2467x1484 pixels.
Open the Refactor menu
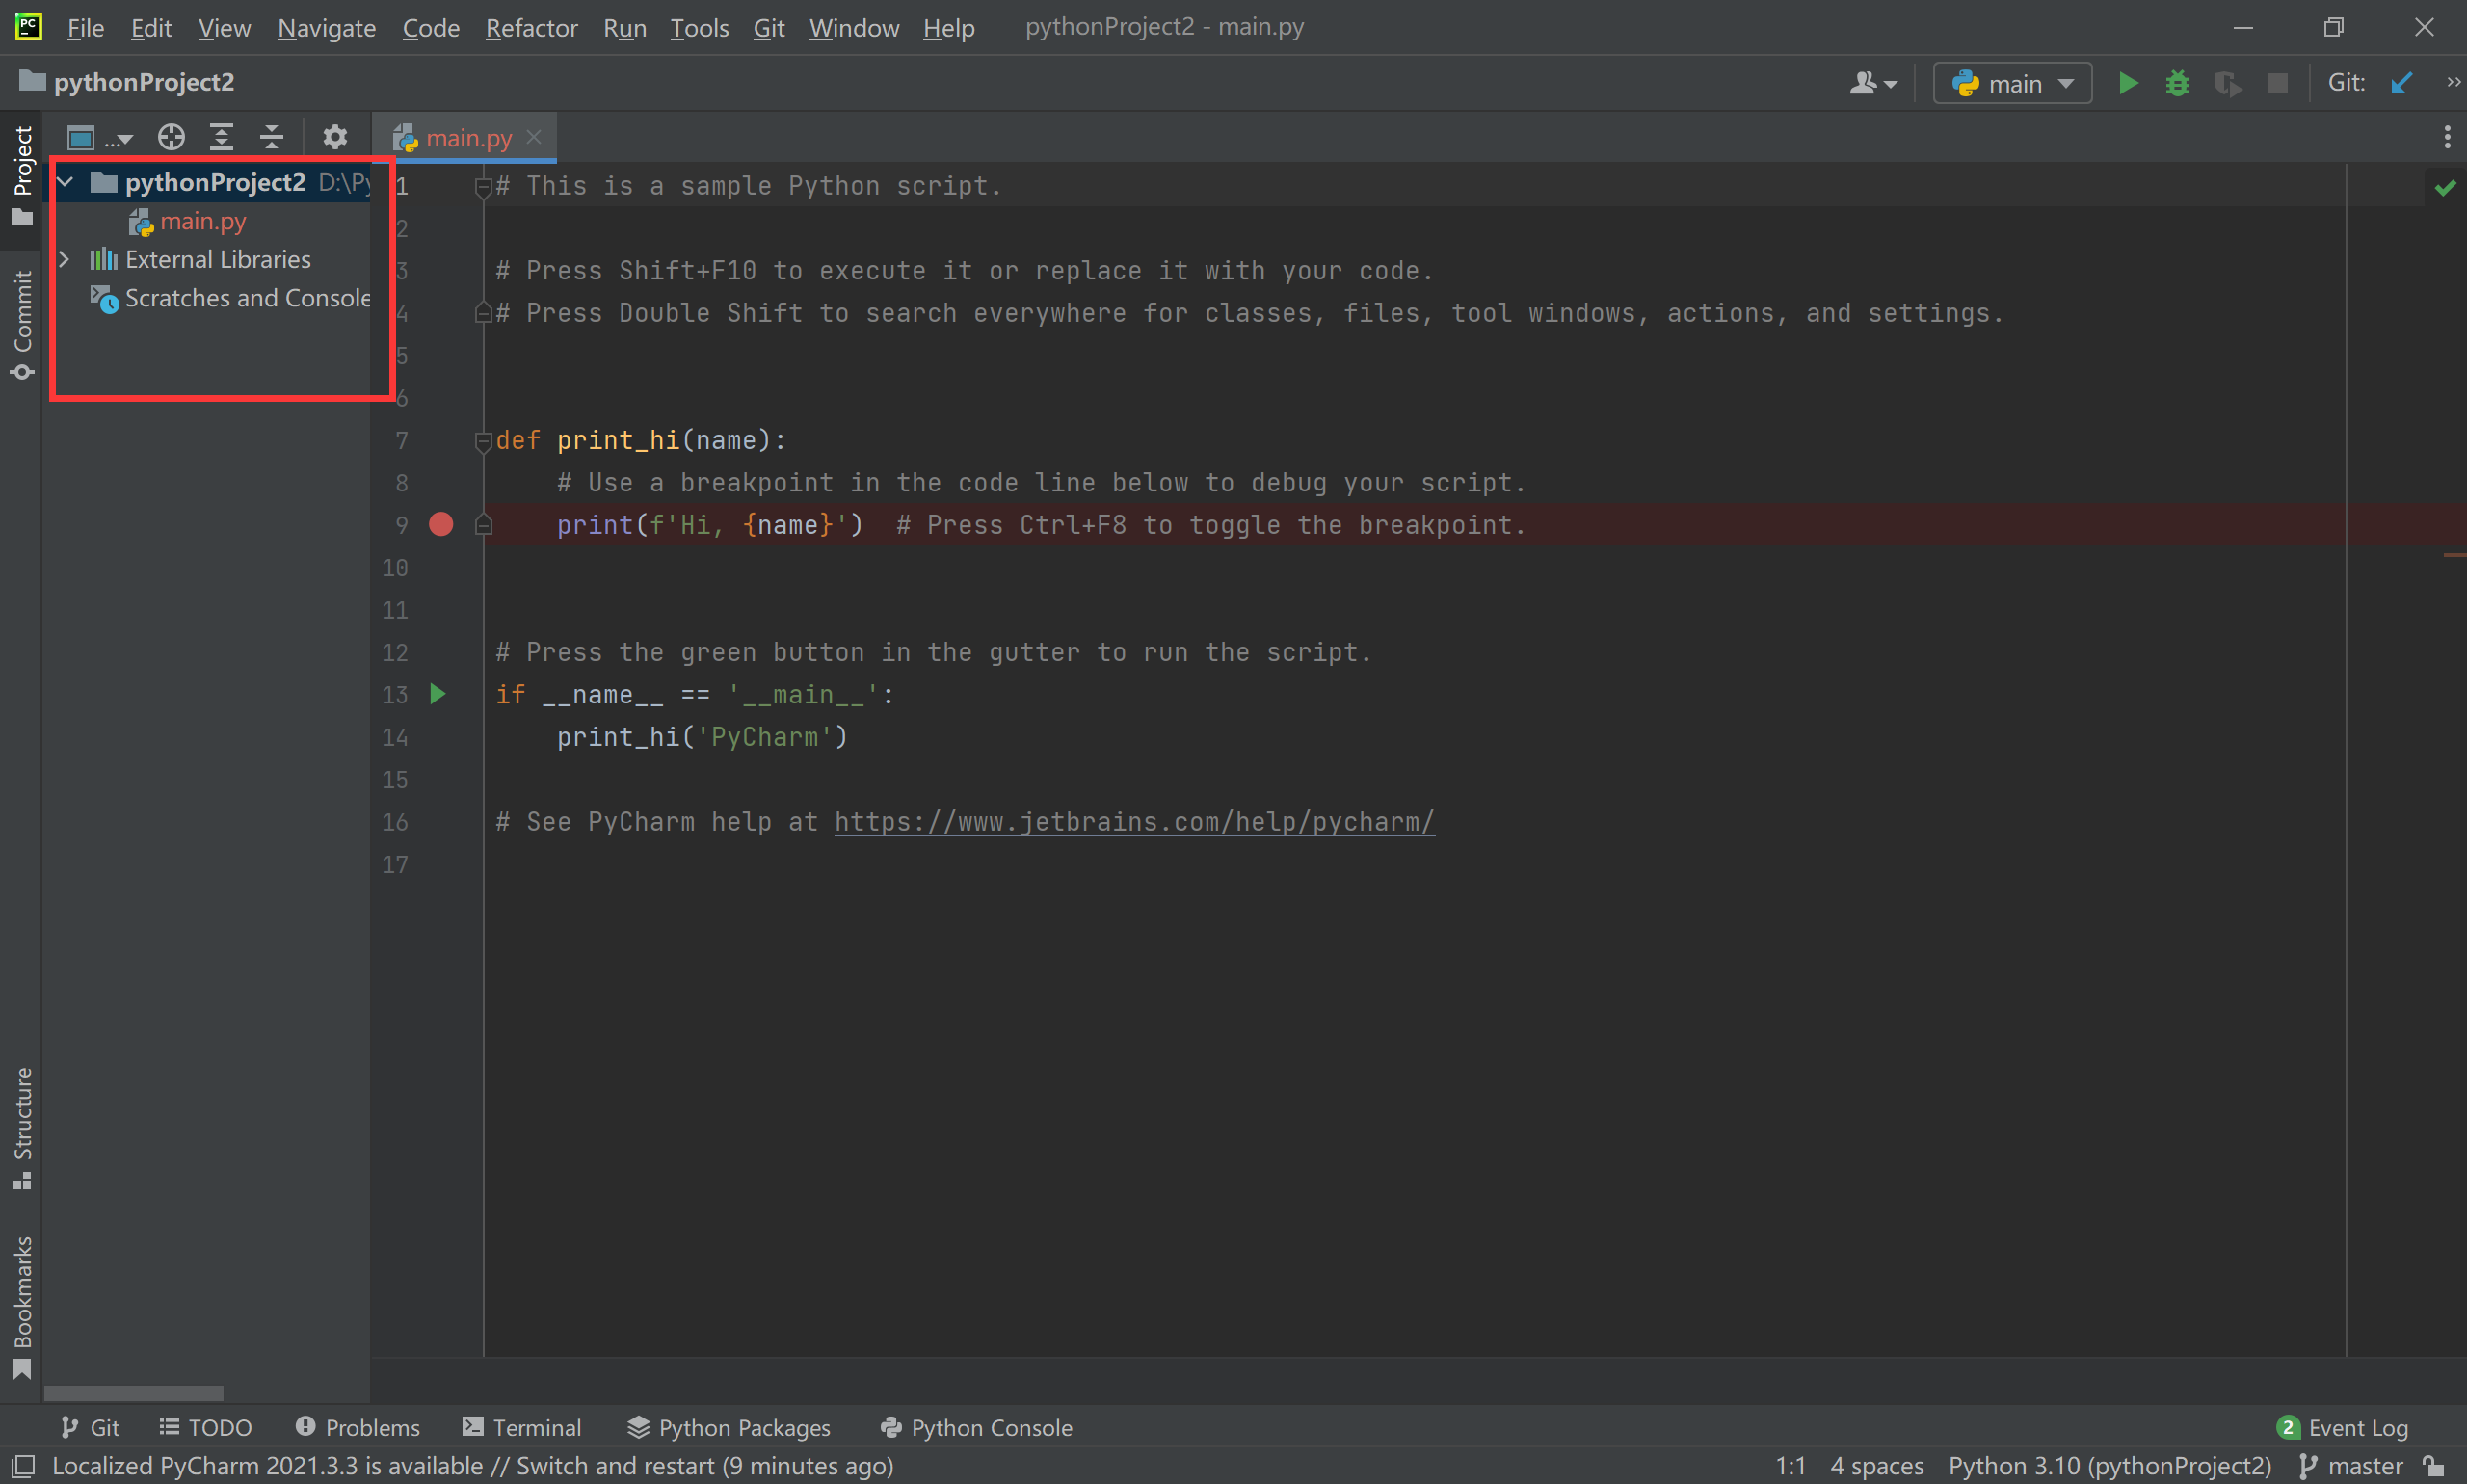click(x=531, y=27)
